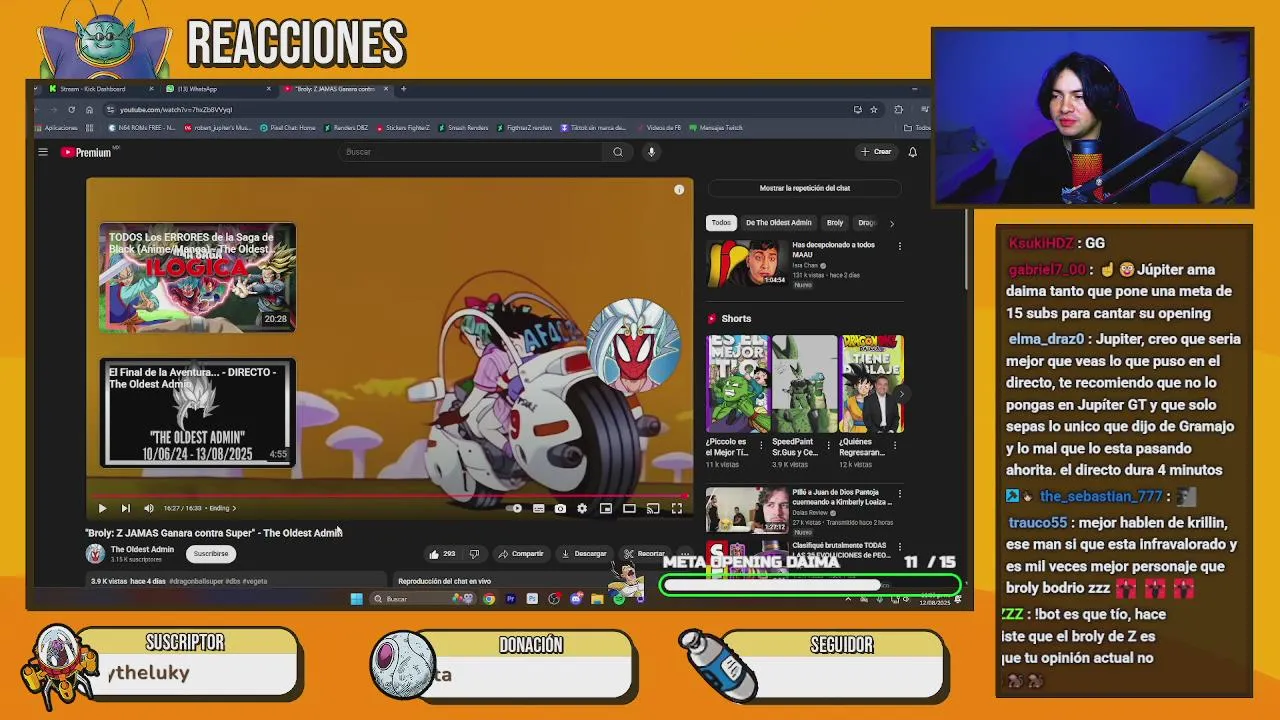Like the video with thumbs up
1280x720 pixels.
click(x=442, y=553)
